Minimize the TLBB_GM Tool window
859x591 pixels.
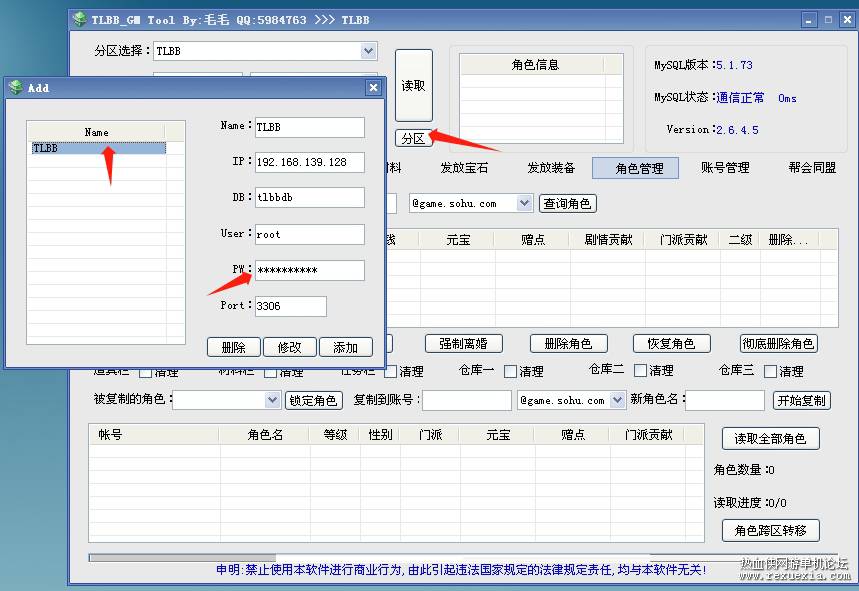click(x=809, y=20)
